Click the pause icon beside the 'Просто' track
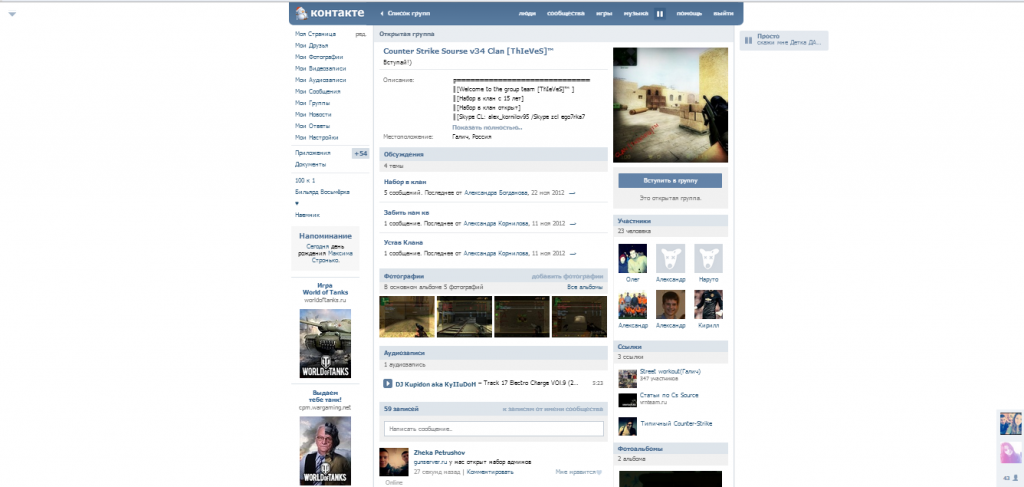The image size is (1024, 487). (x=747, y=40)
